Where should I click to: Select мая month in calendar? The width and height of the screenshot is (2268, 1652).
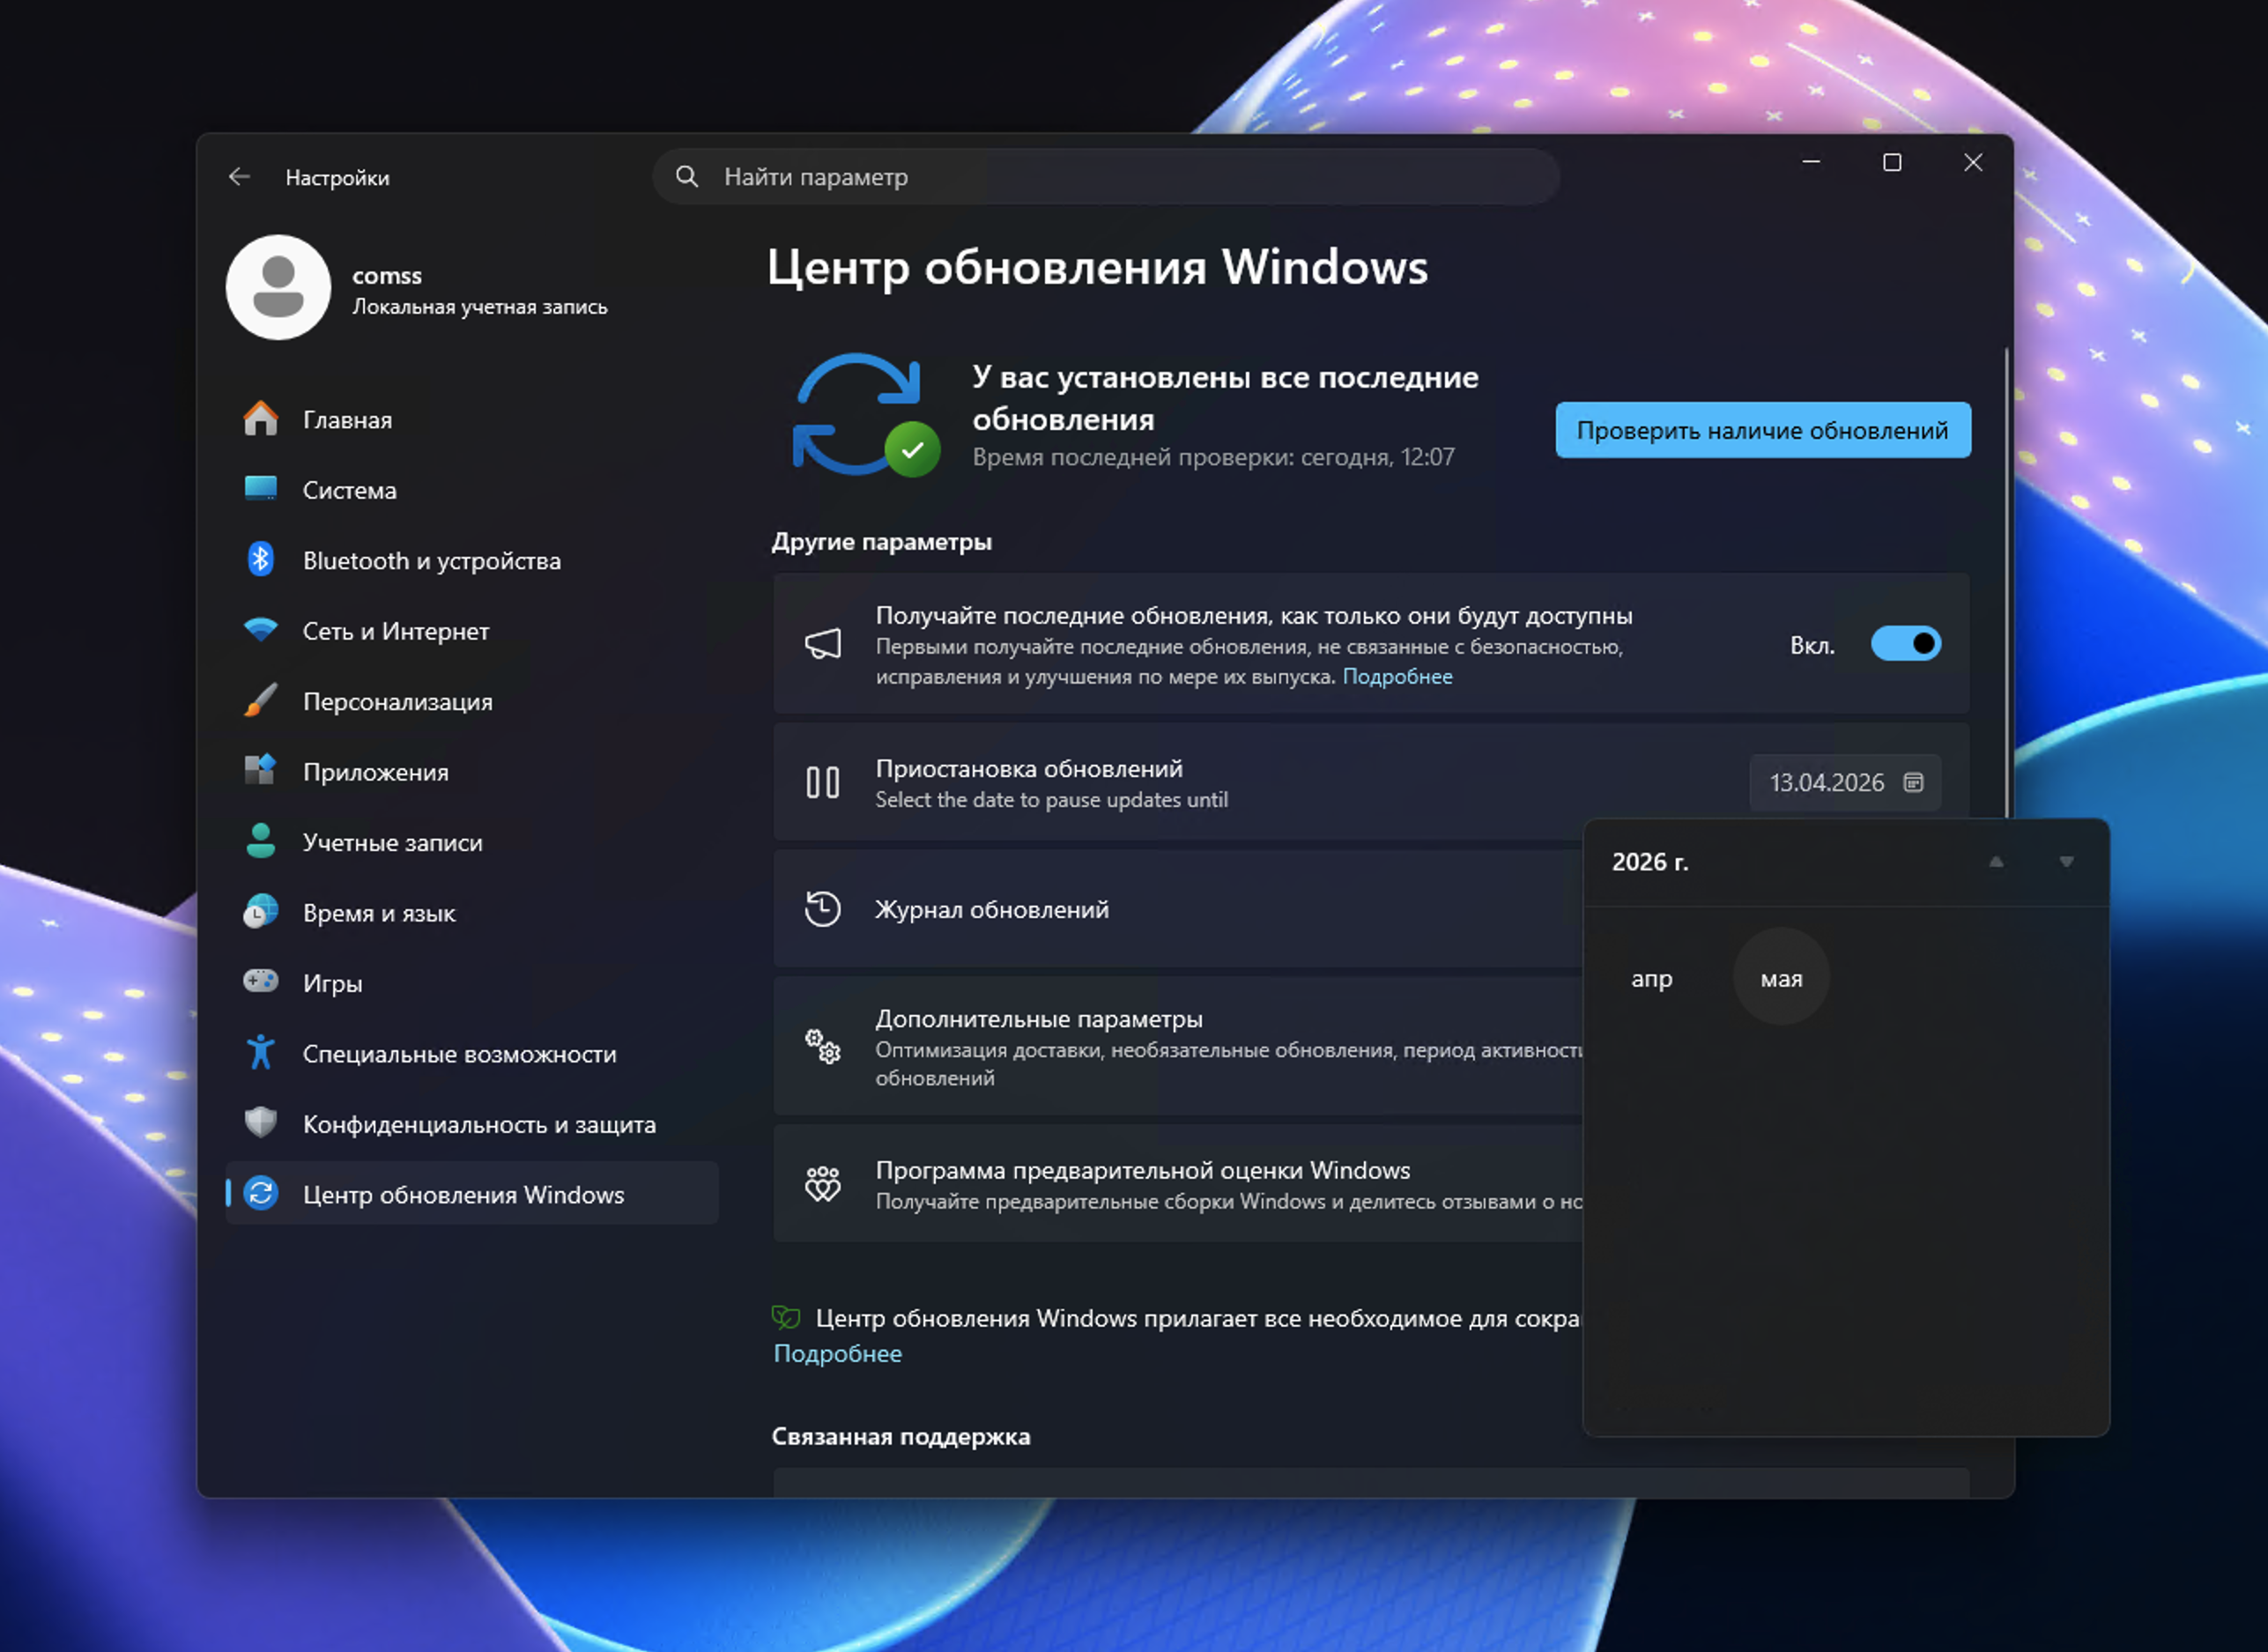pyautogui.click(x=1781, y=979)
